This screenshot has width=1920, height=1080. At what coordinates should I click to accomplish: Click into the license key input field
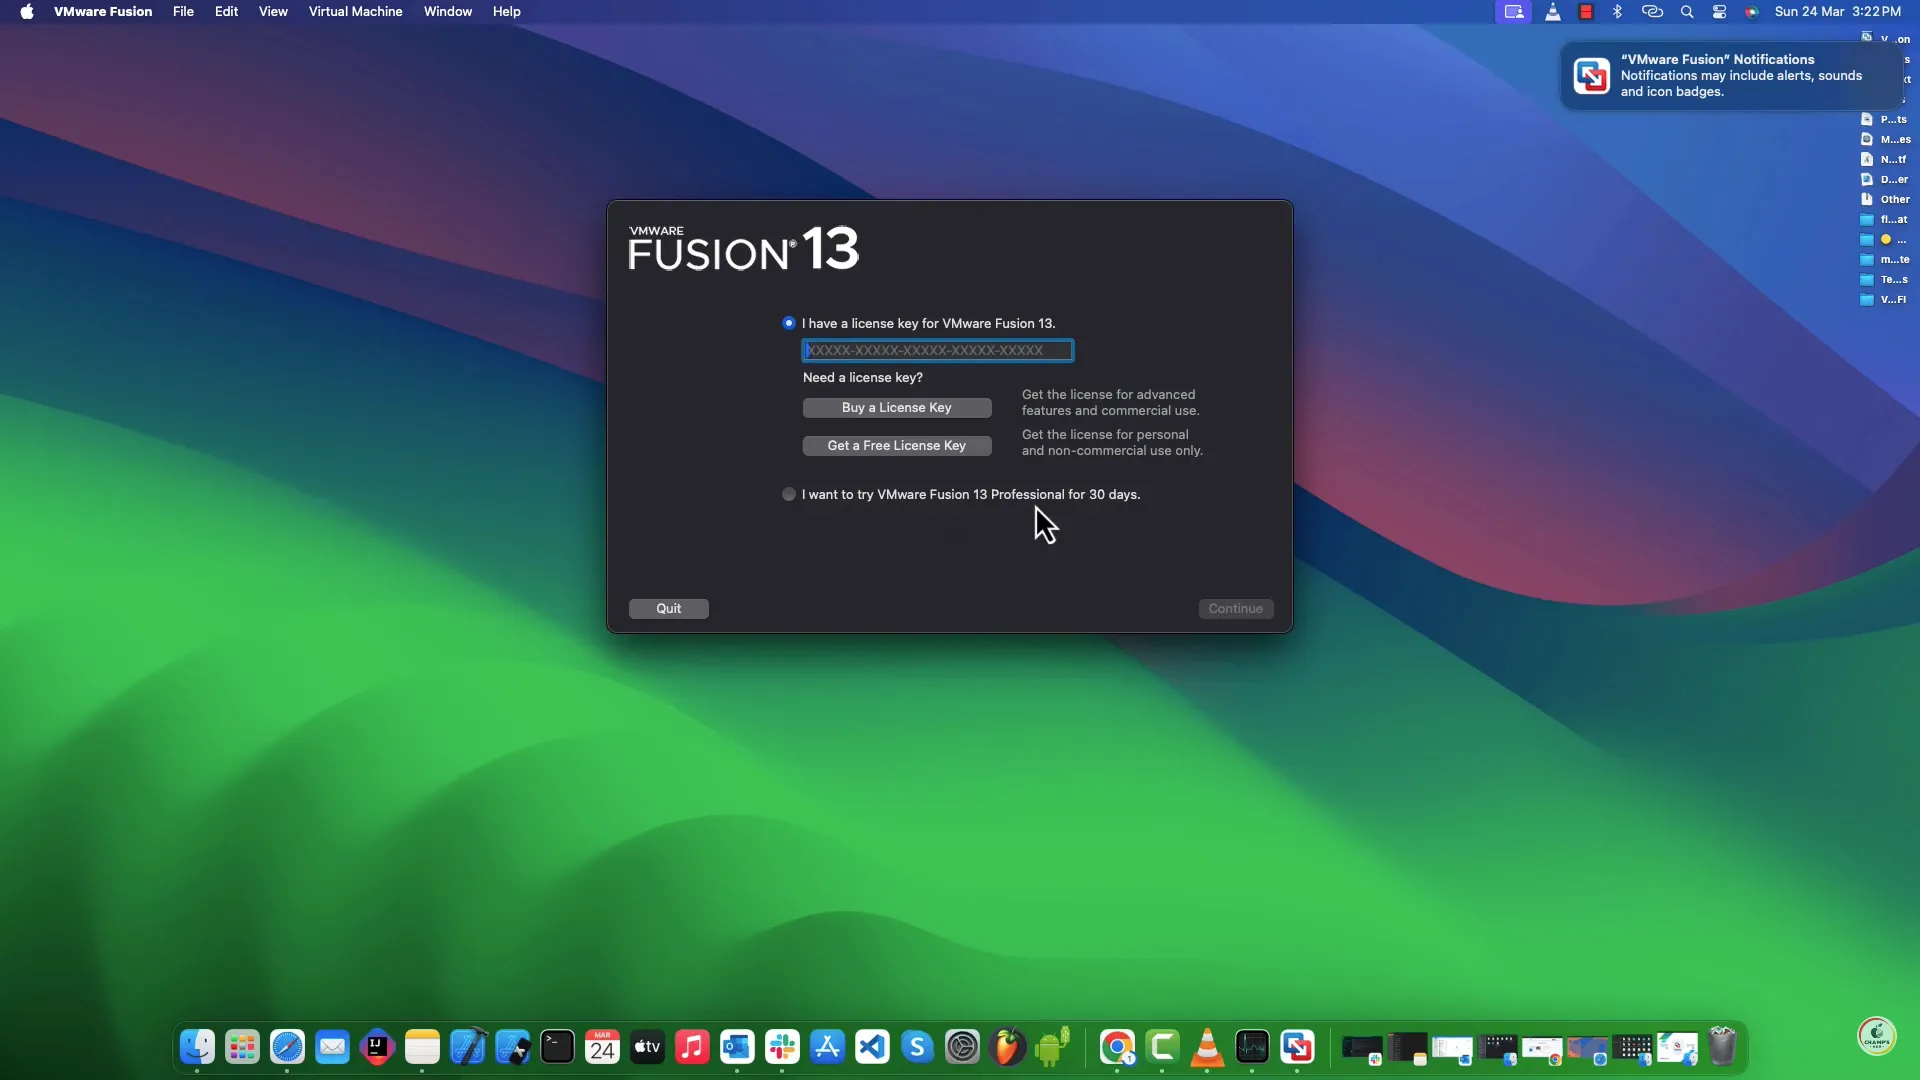(937, 350)
